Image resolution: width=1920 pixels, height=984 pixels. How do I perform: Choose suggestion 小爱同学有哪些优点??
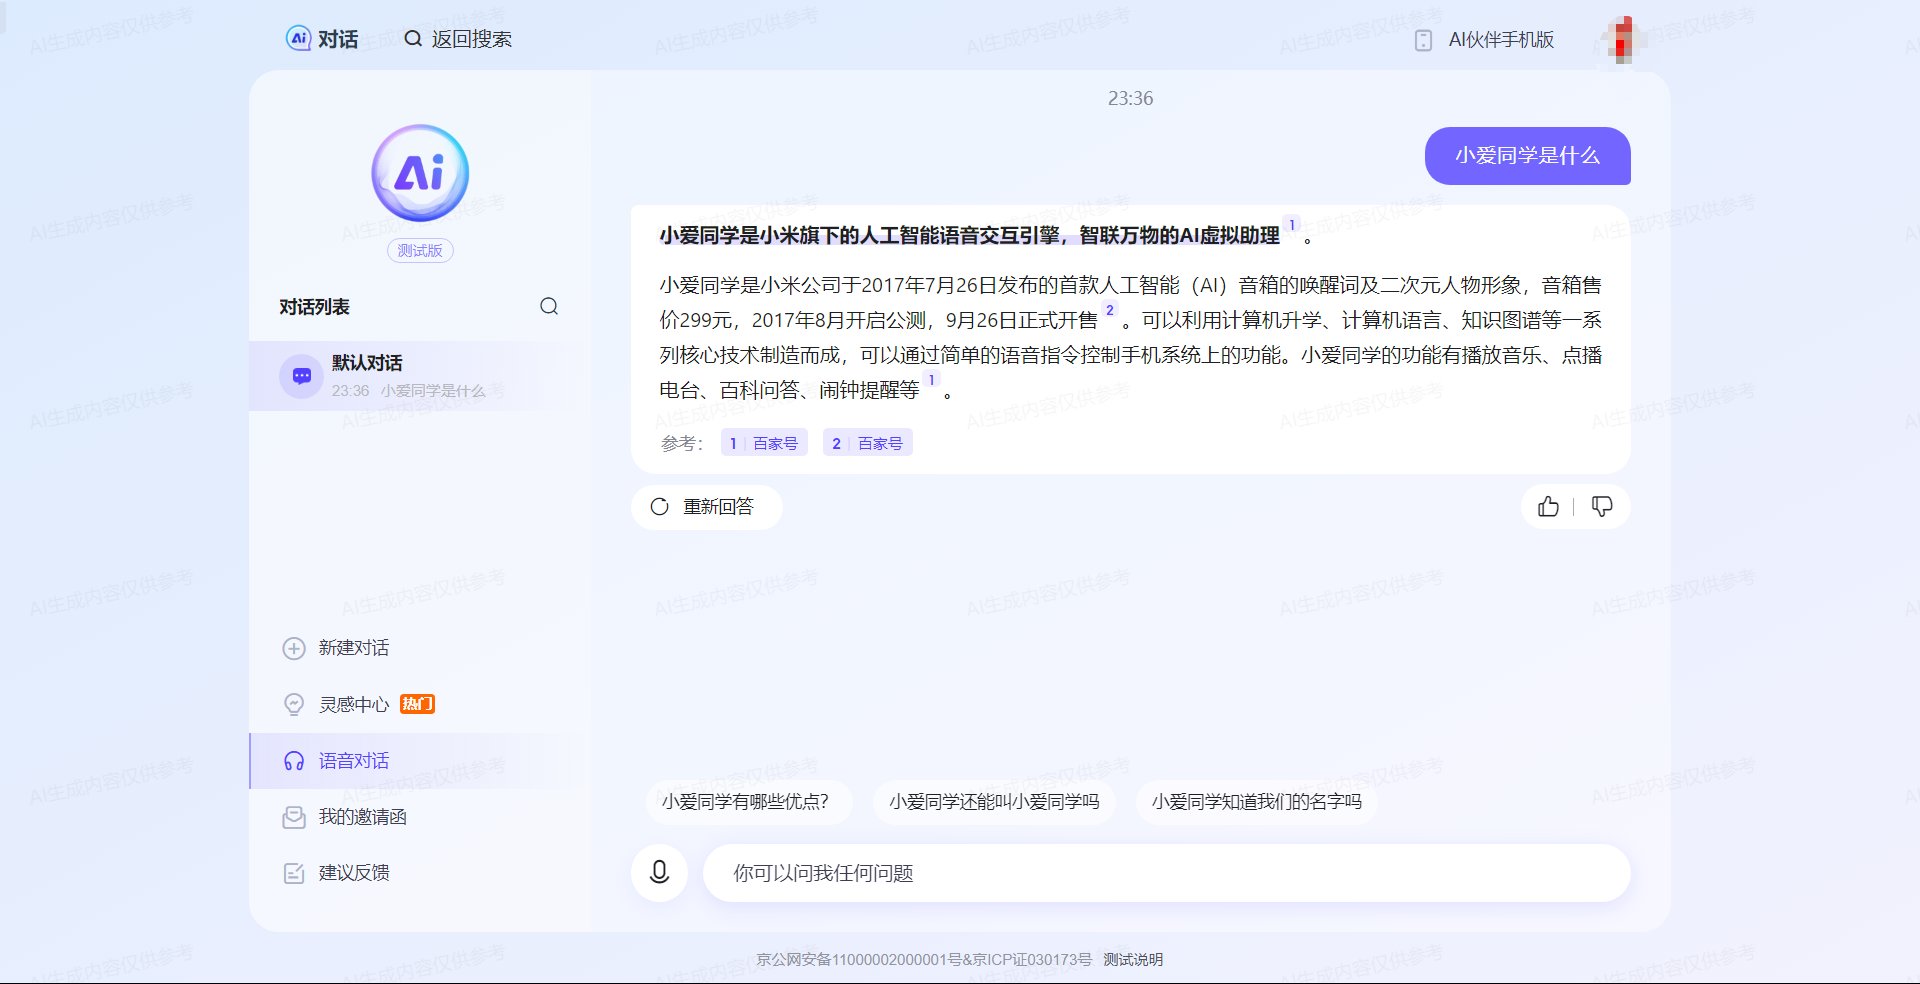click(x=746, y=802)
